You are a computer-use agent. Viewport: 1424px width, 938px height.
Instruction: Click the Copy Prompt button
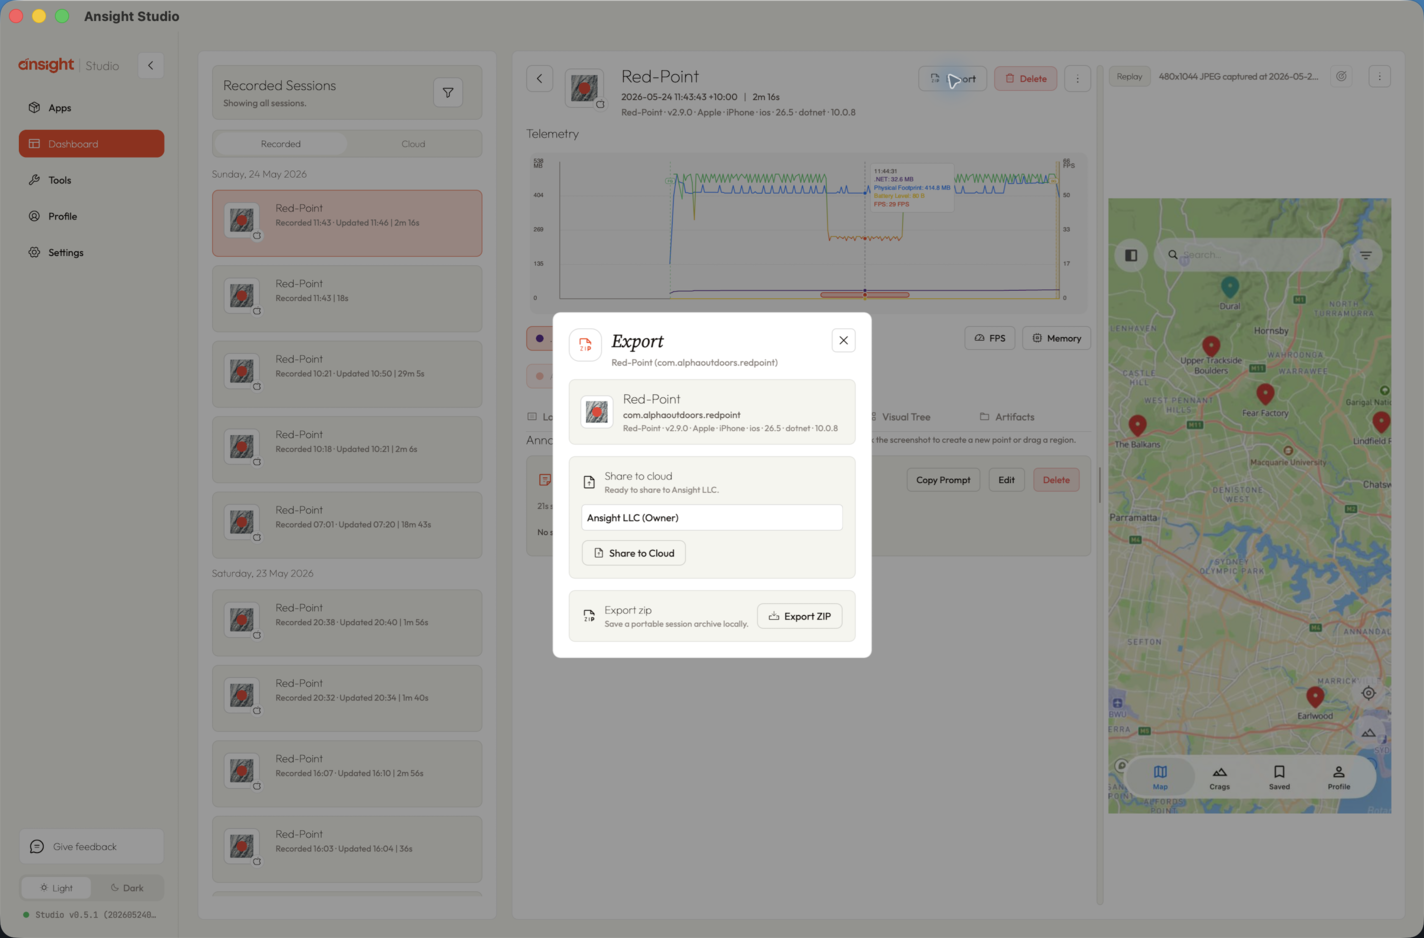tap(943, 480)
